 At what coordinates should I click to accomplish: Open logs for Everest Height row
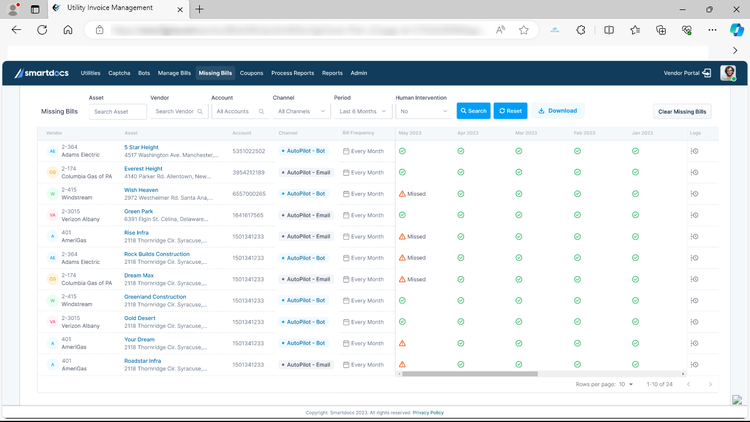(x=695, y=172)
